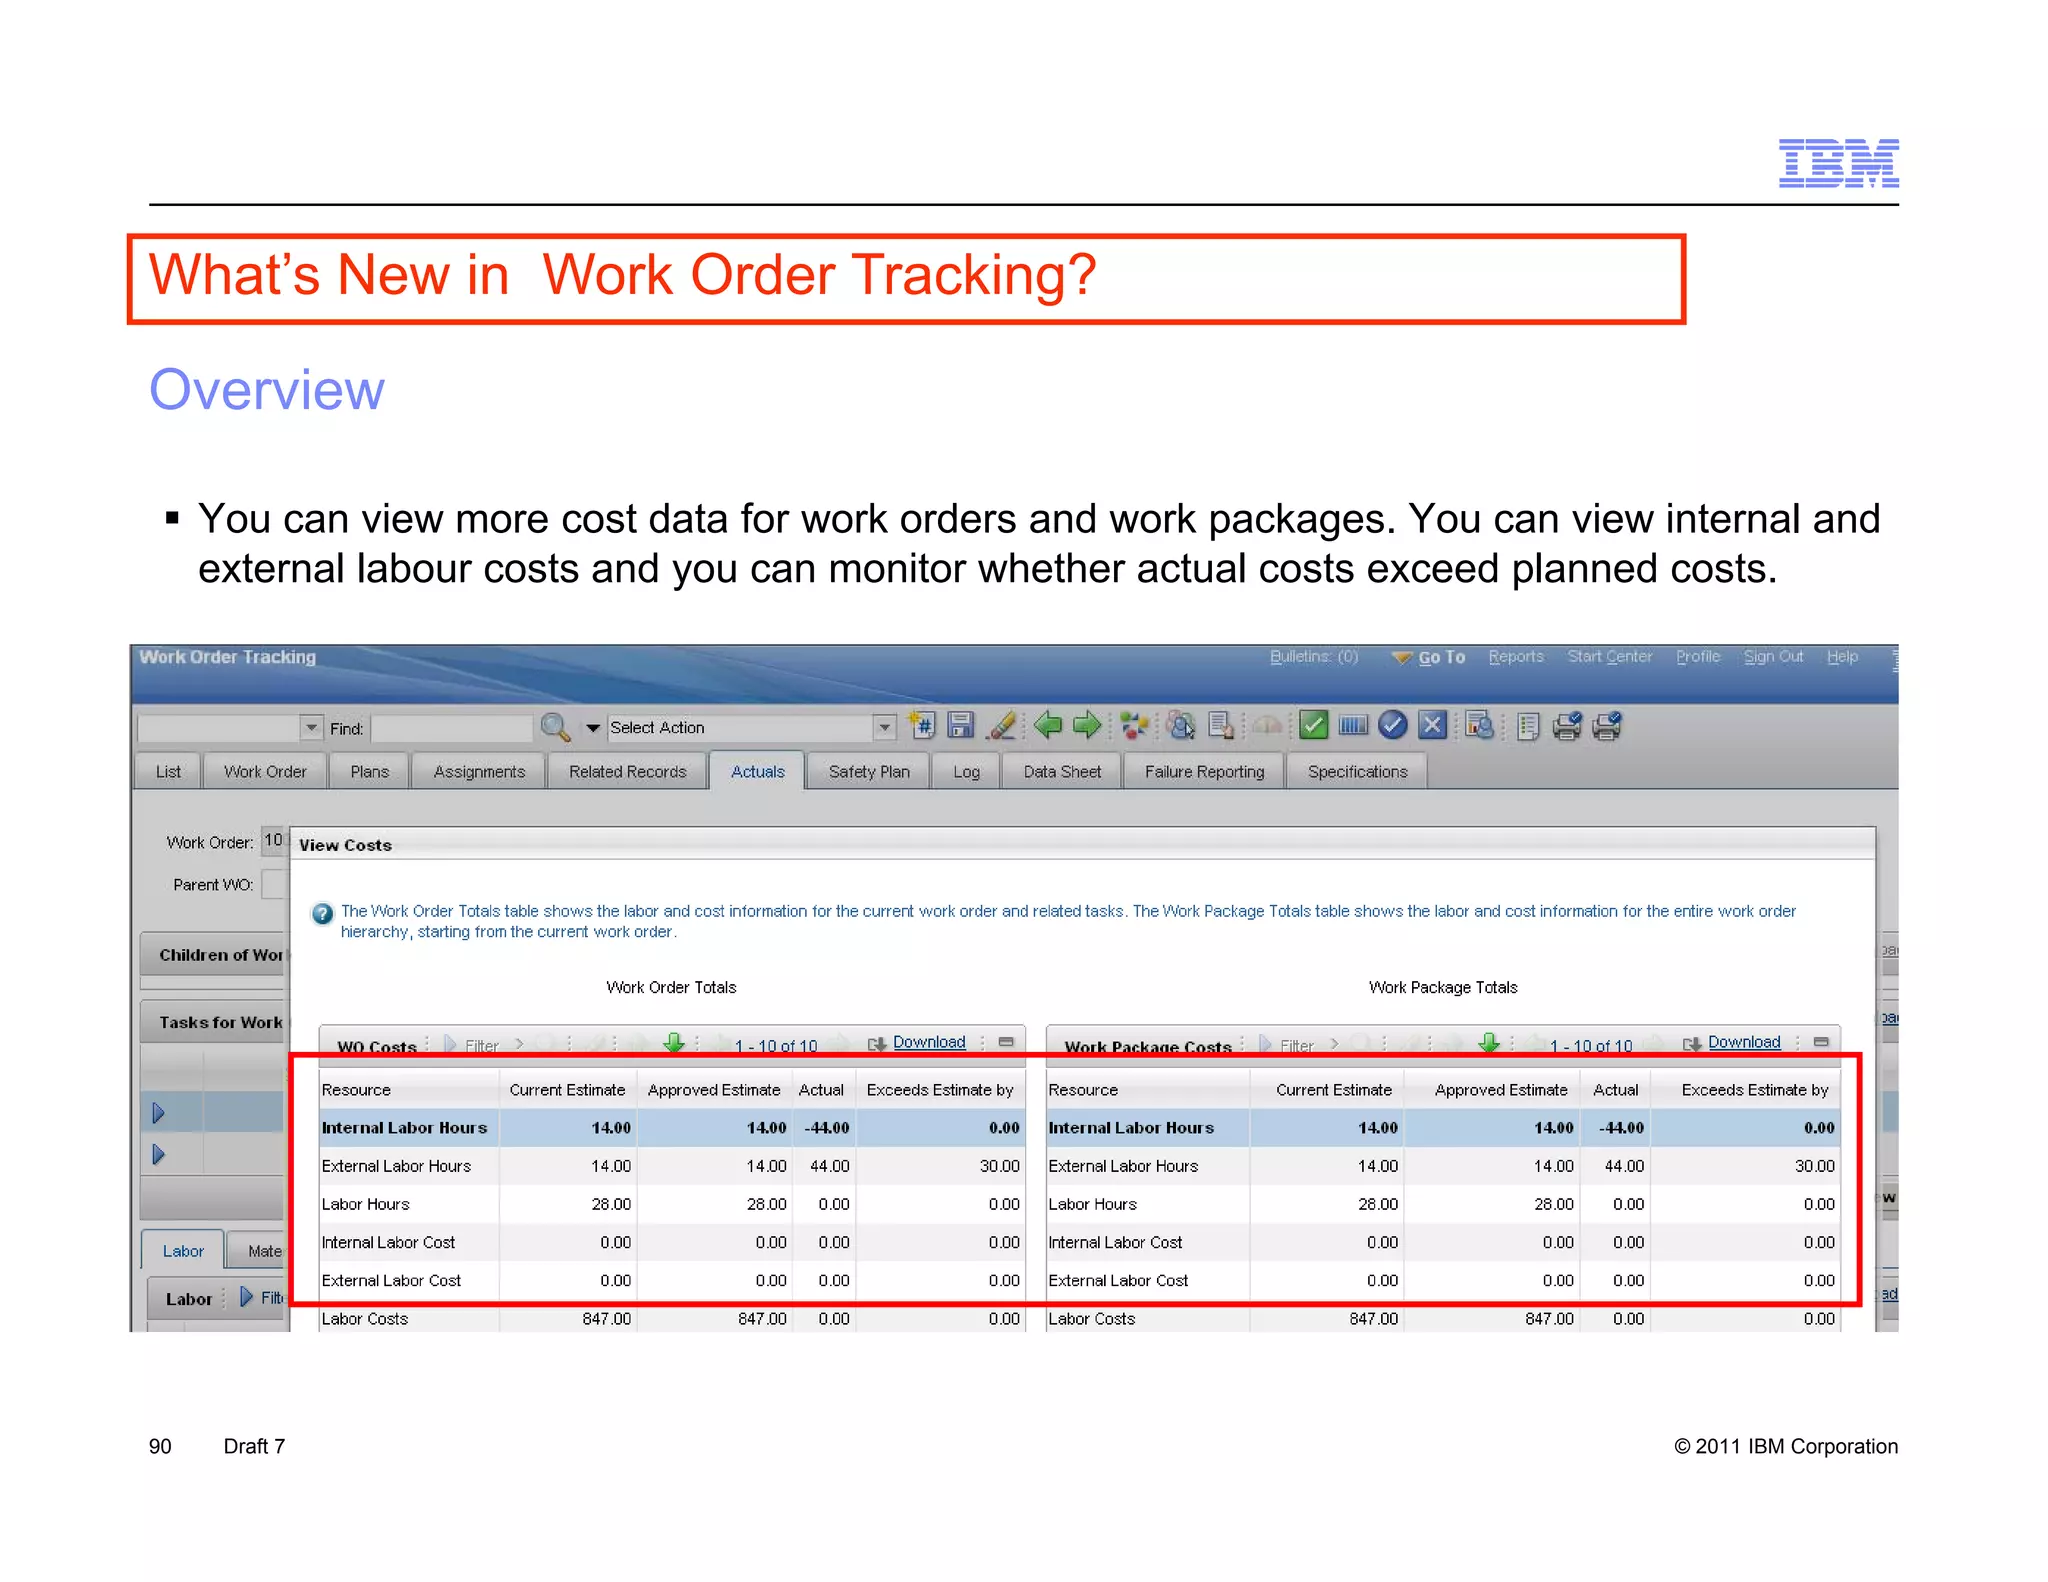Click the Profile link
The height and width of the screenshot is (1582, 2048).
pyautogui.click(x=1698, y=657)
